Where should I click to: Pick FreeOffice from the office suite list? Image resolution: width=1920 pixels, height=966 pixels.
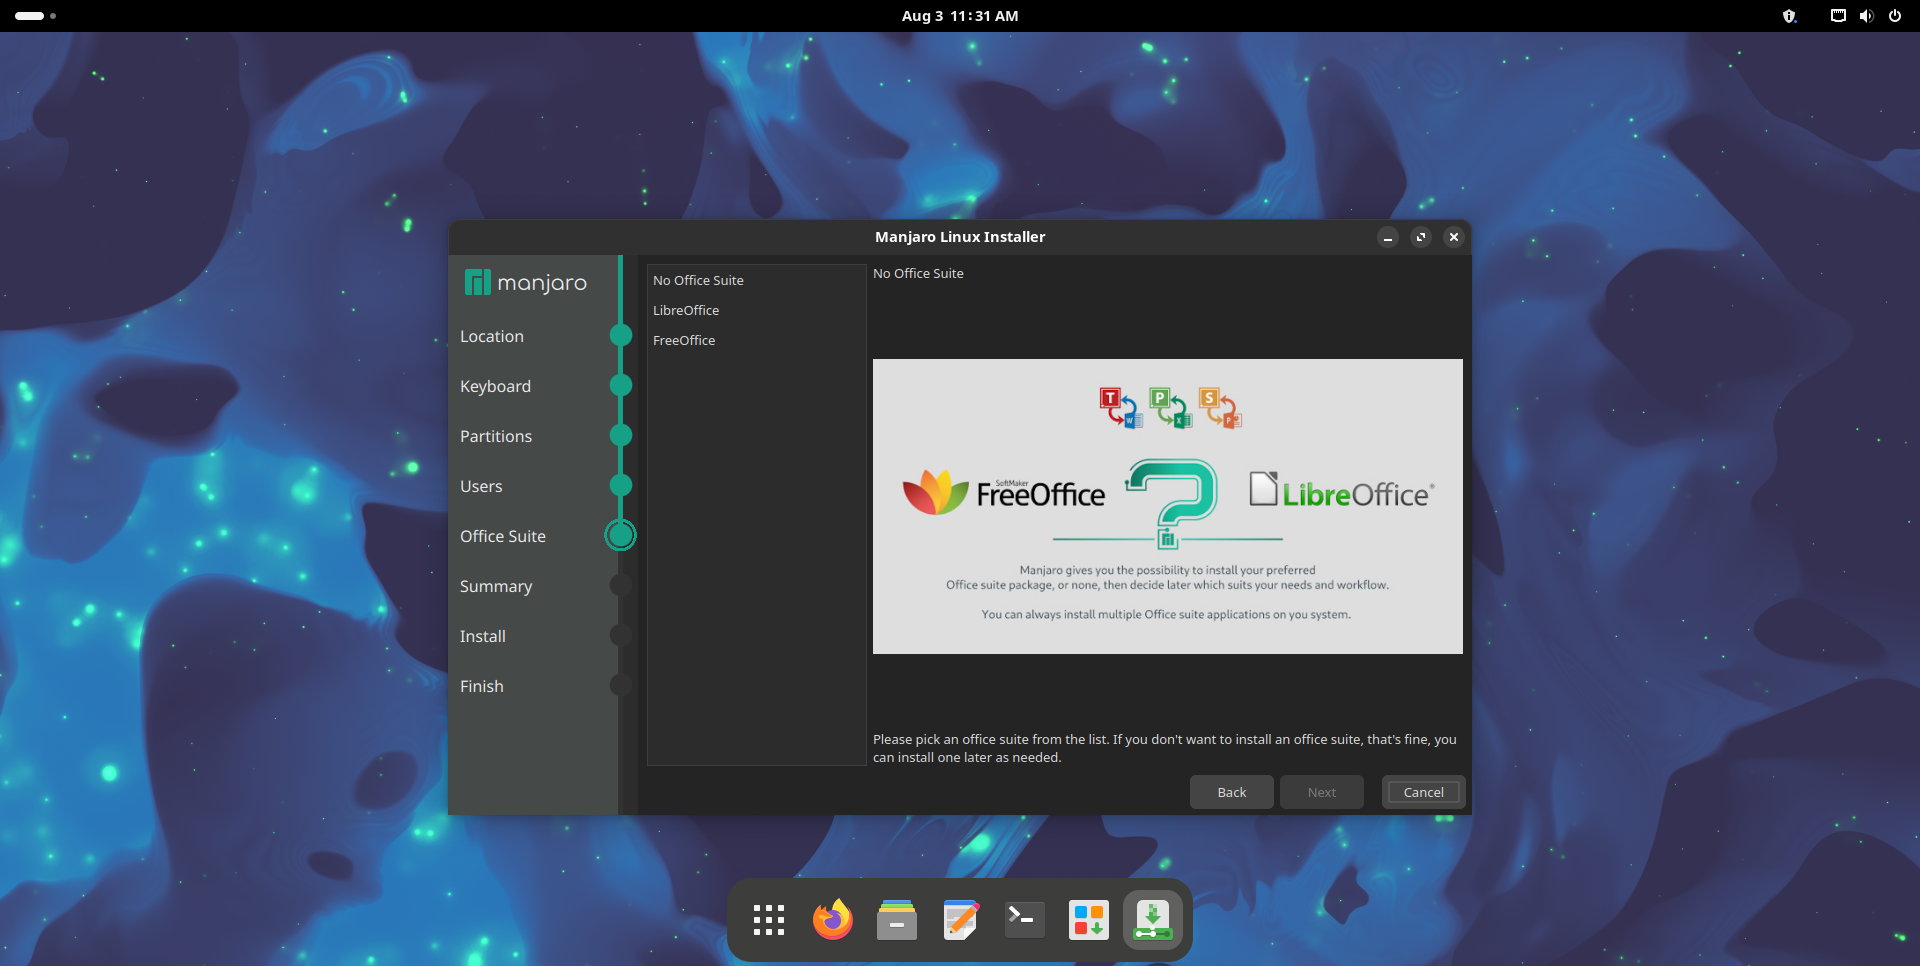click(756, 340)
